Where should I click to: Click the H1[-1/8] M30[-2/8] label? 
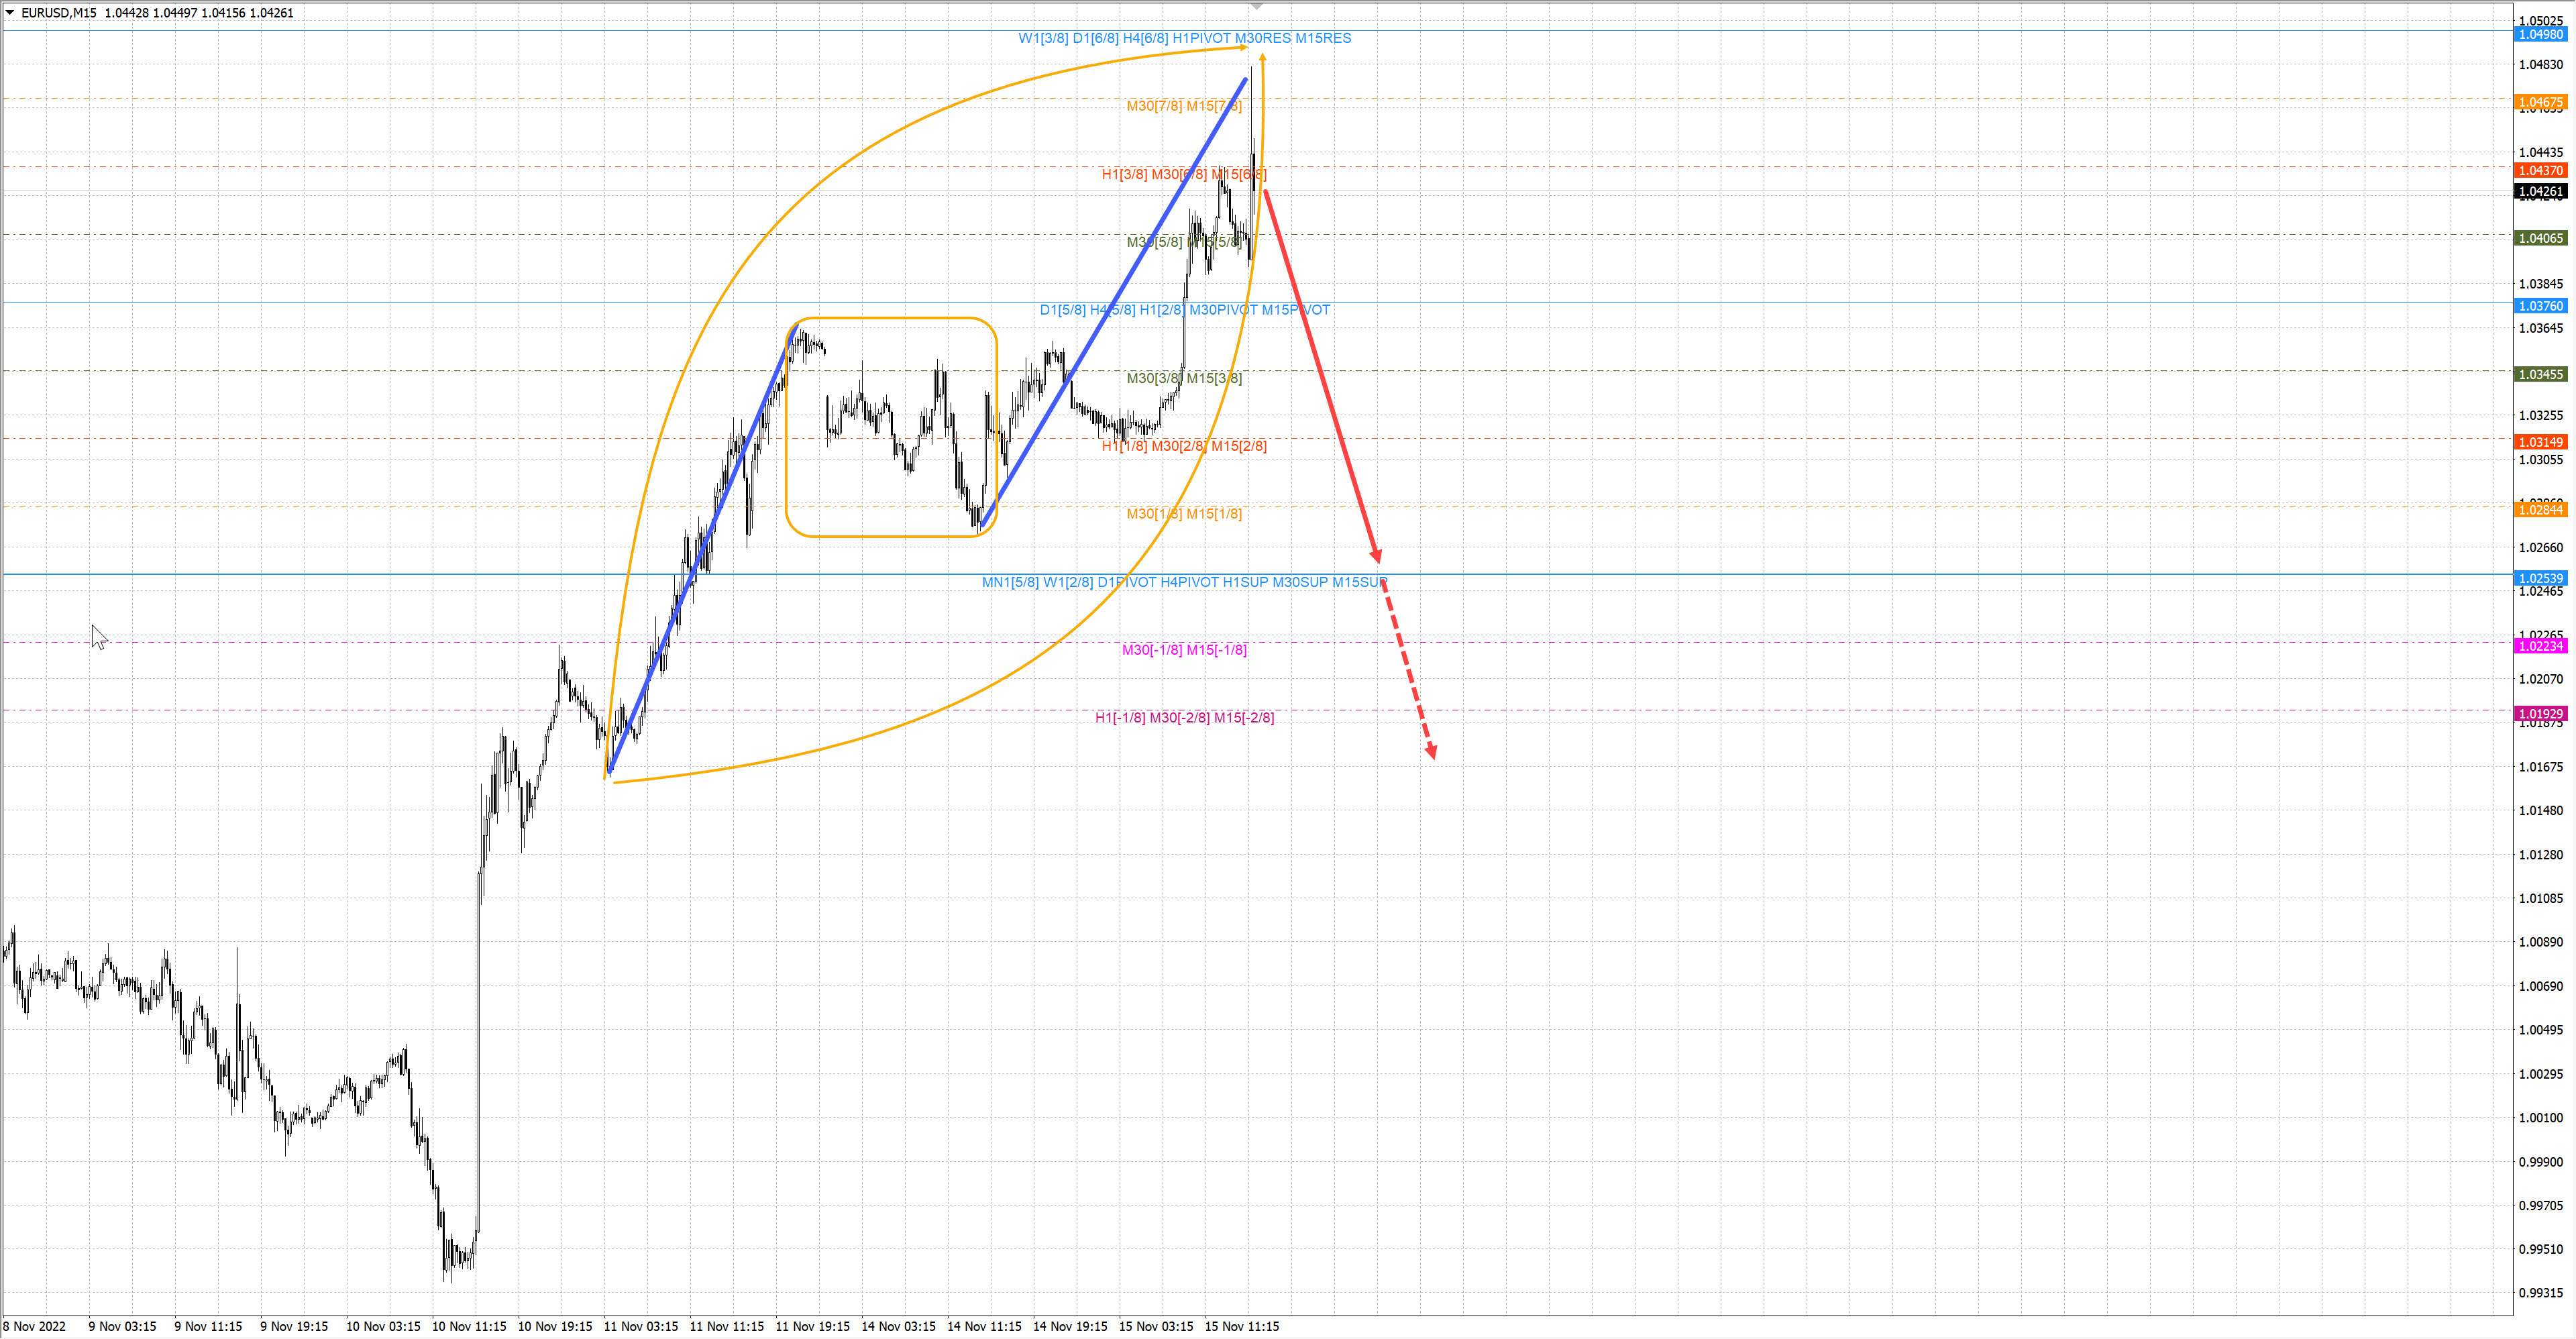pos(1184,718)
